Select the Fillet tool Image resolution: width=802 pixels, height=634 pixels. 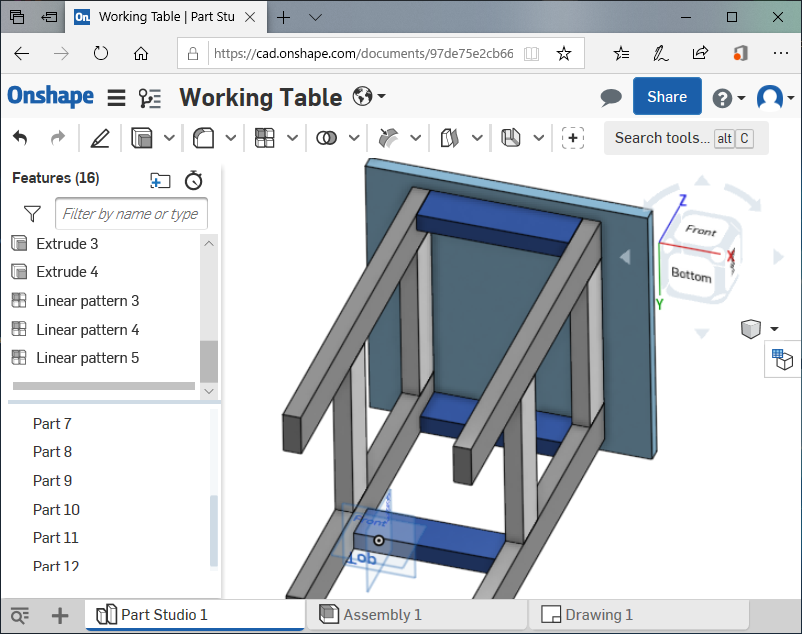pyautogui.click(x=203, y=138)
